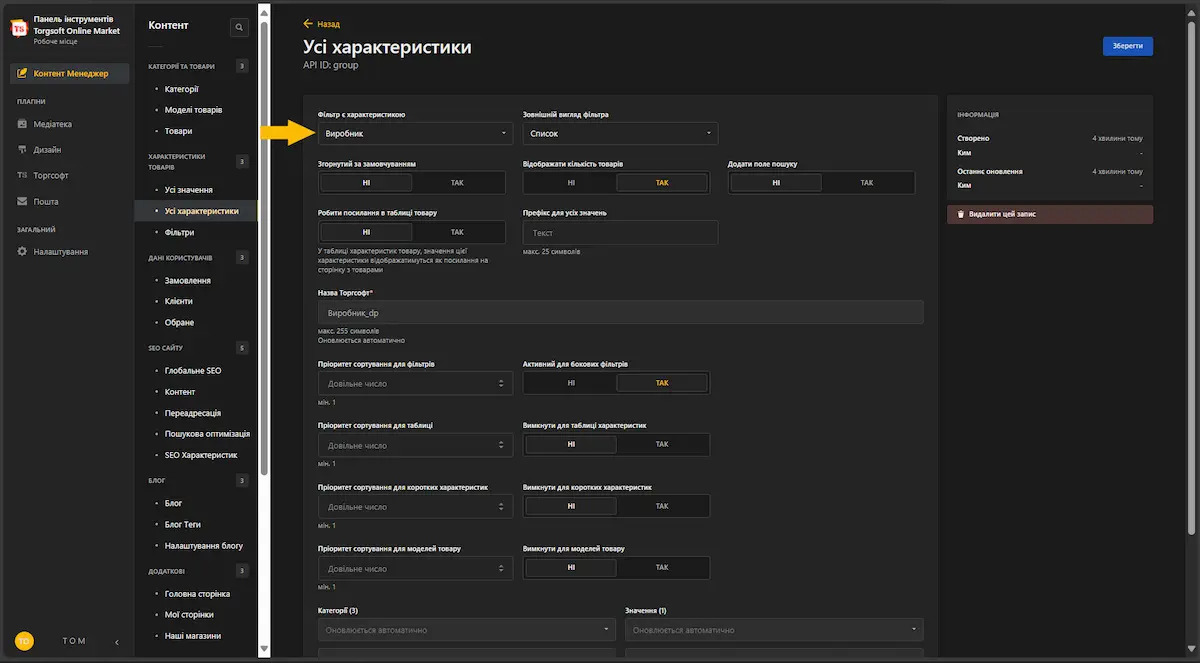This screenshot has height=663, width=1200.
Task: Go to Категорії in the content menu
Action: point(181,89)
